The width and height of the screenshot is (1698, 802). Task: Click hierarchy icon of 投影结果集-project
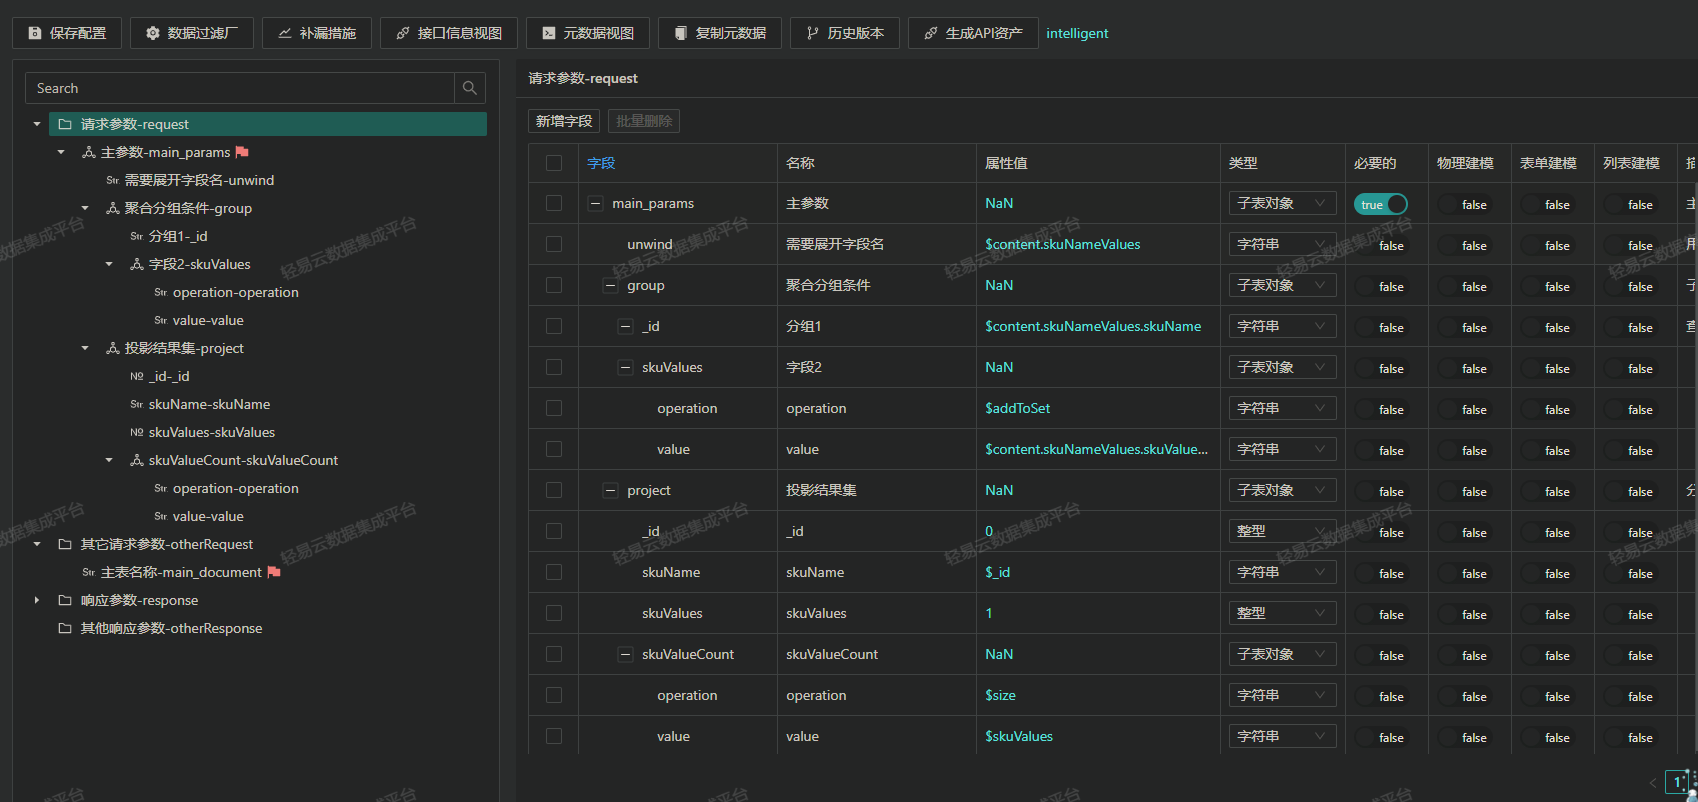tap(113, 348)
